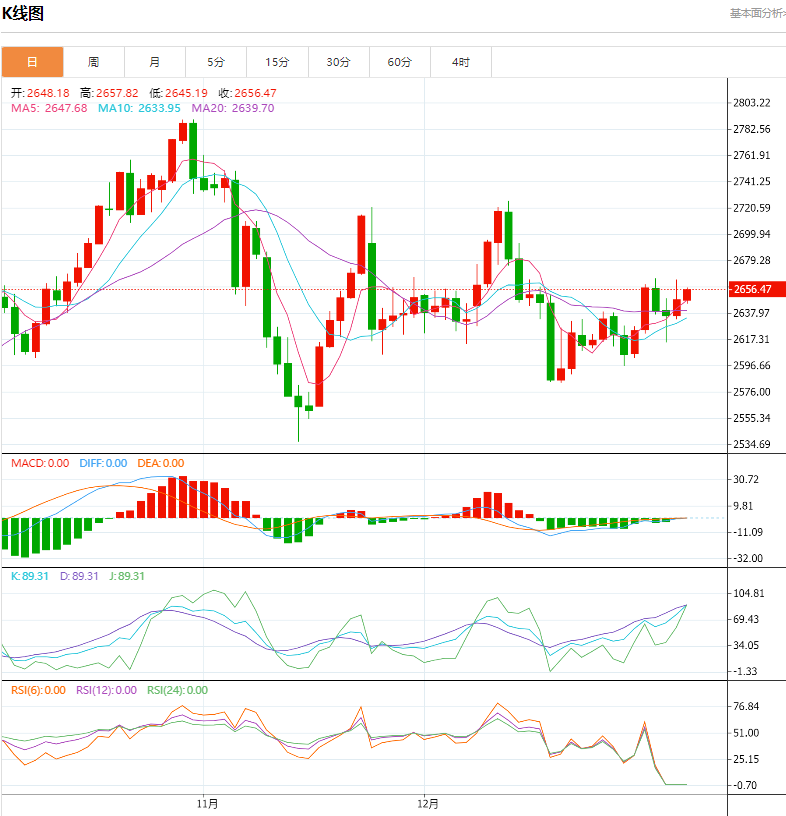
Task: Click the 11月 time axis marker
Action: (207, 803)
